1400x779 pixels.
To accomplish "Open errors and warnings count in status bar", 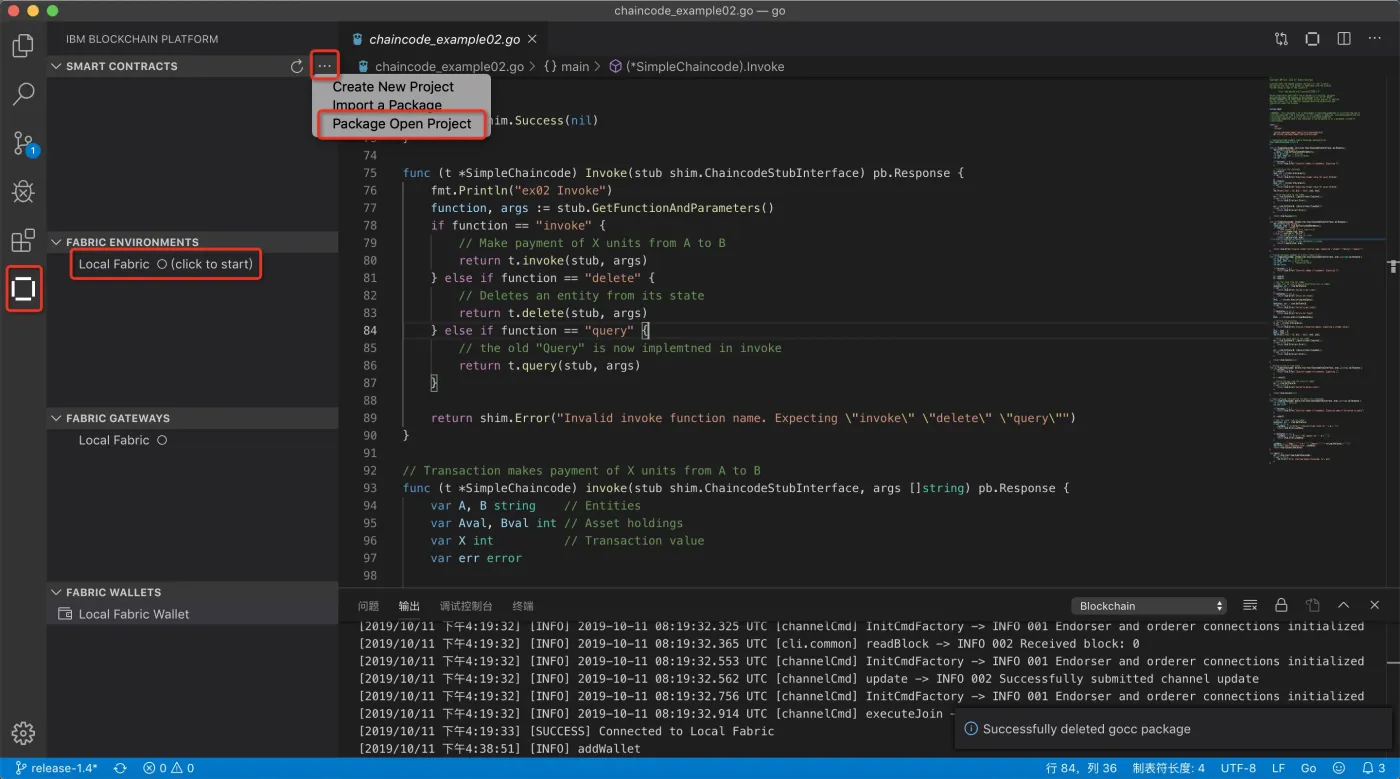I will pos(169,768).
